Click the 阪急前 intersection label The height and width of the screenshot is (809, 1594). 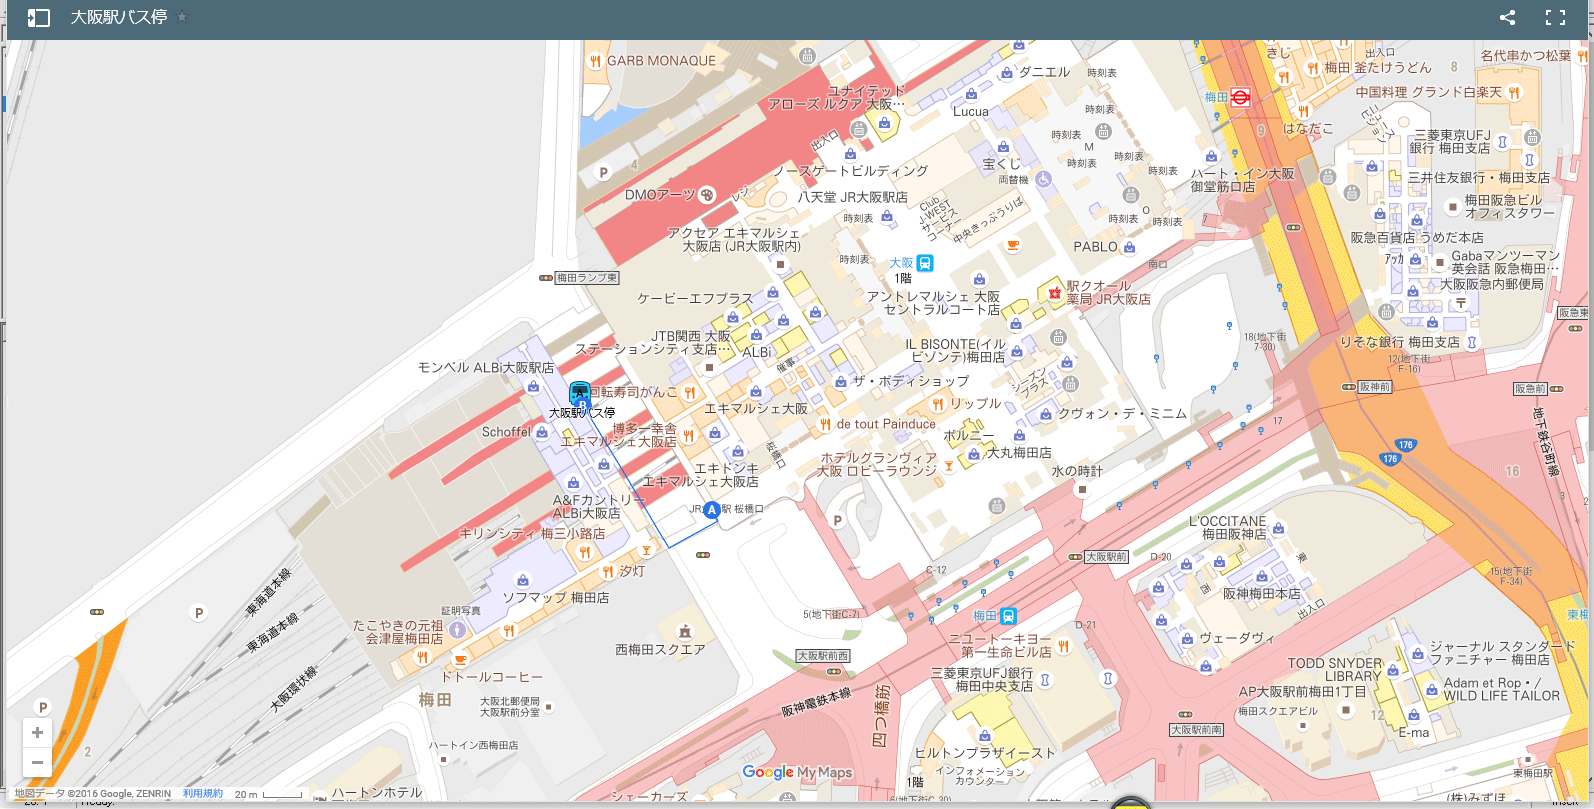[1530, 389]
